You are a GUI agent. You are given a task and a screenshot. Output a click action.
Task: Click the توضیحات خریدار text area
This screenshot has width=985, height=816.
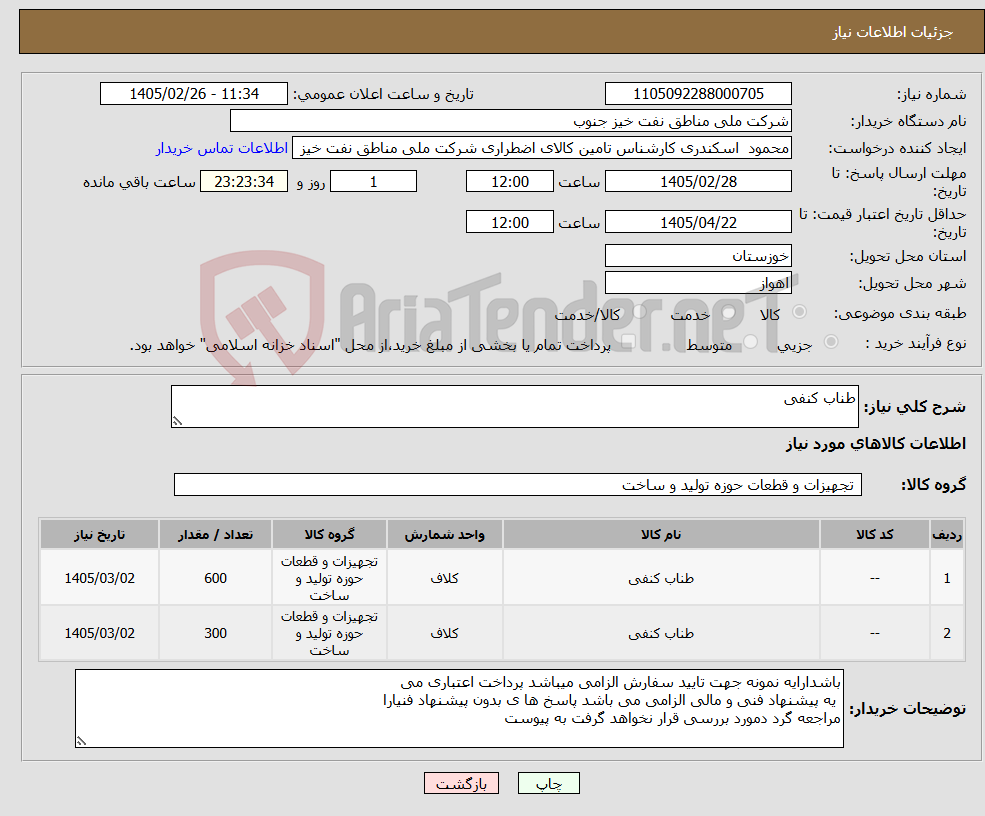(459, 709)
